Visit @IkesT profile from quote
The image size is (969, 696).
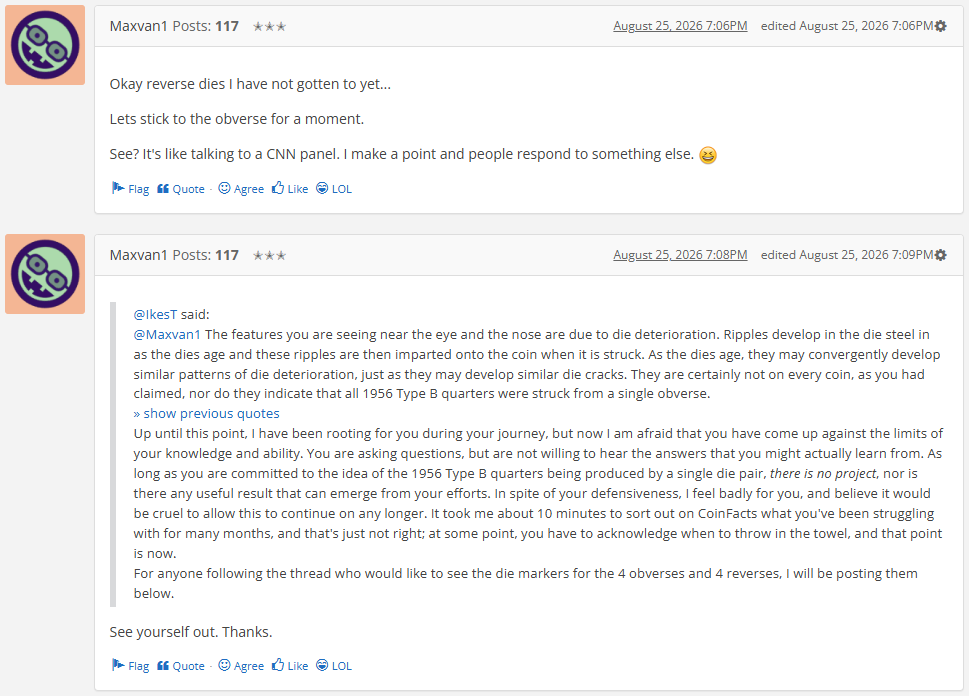click(x=155, y=314)
